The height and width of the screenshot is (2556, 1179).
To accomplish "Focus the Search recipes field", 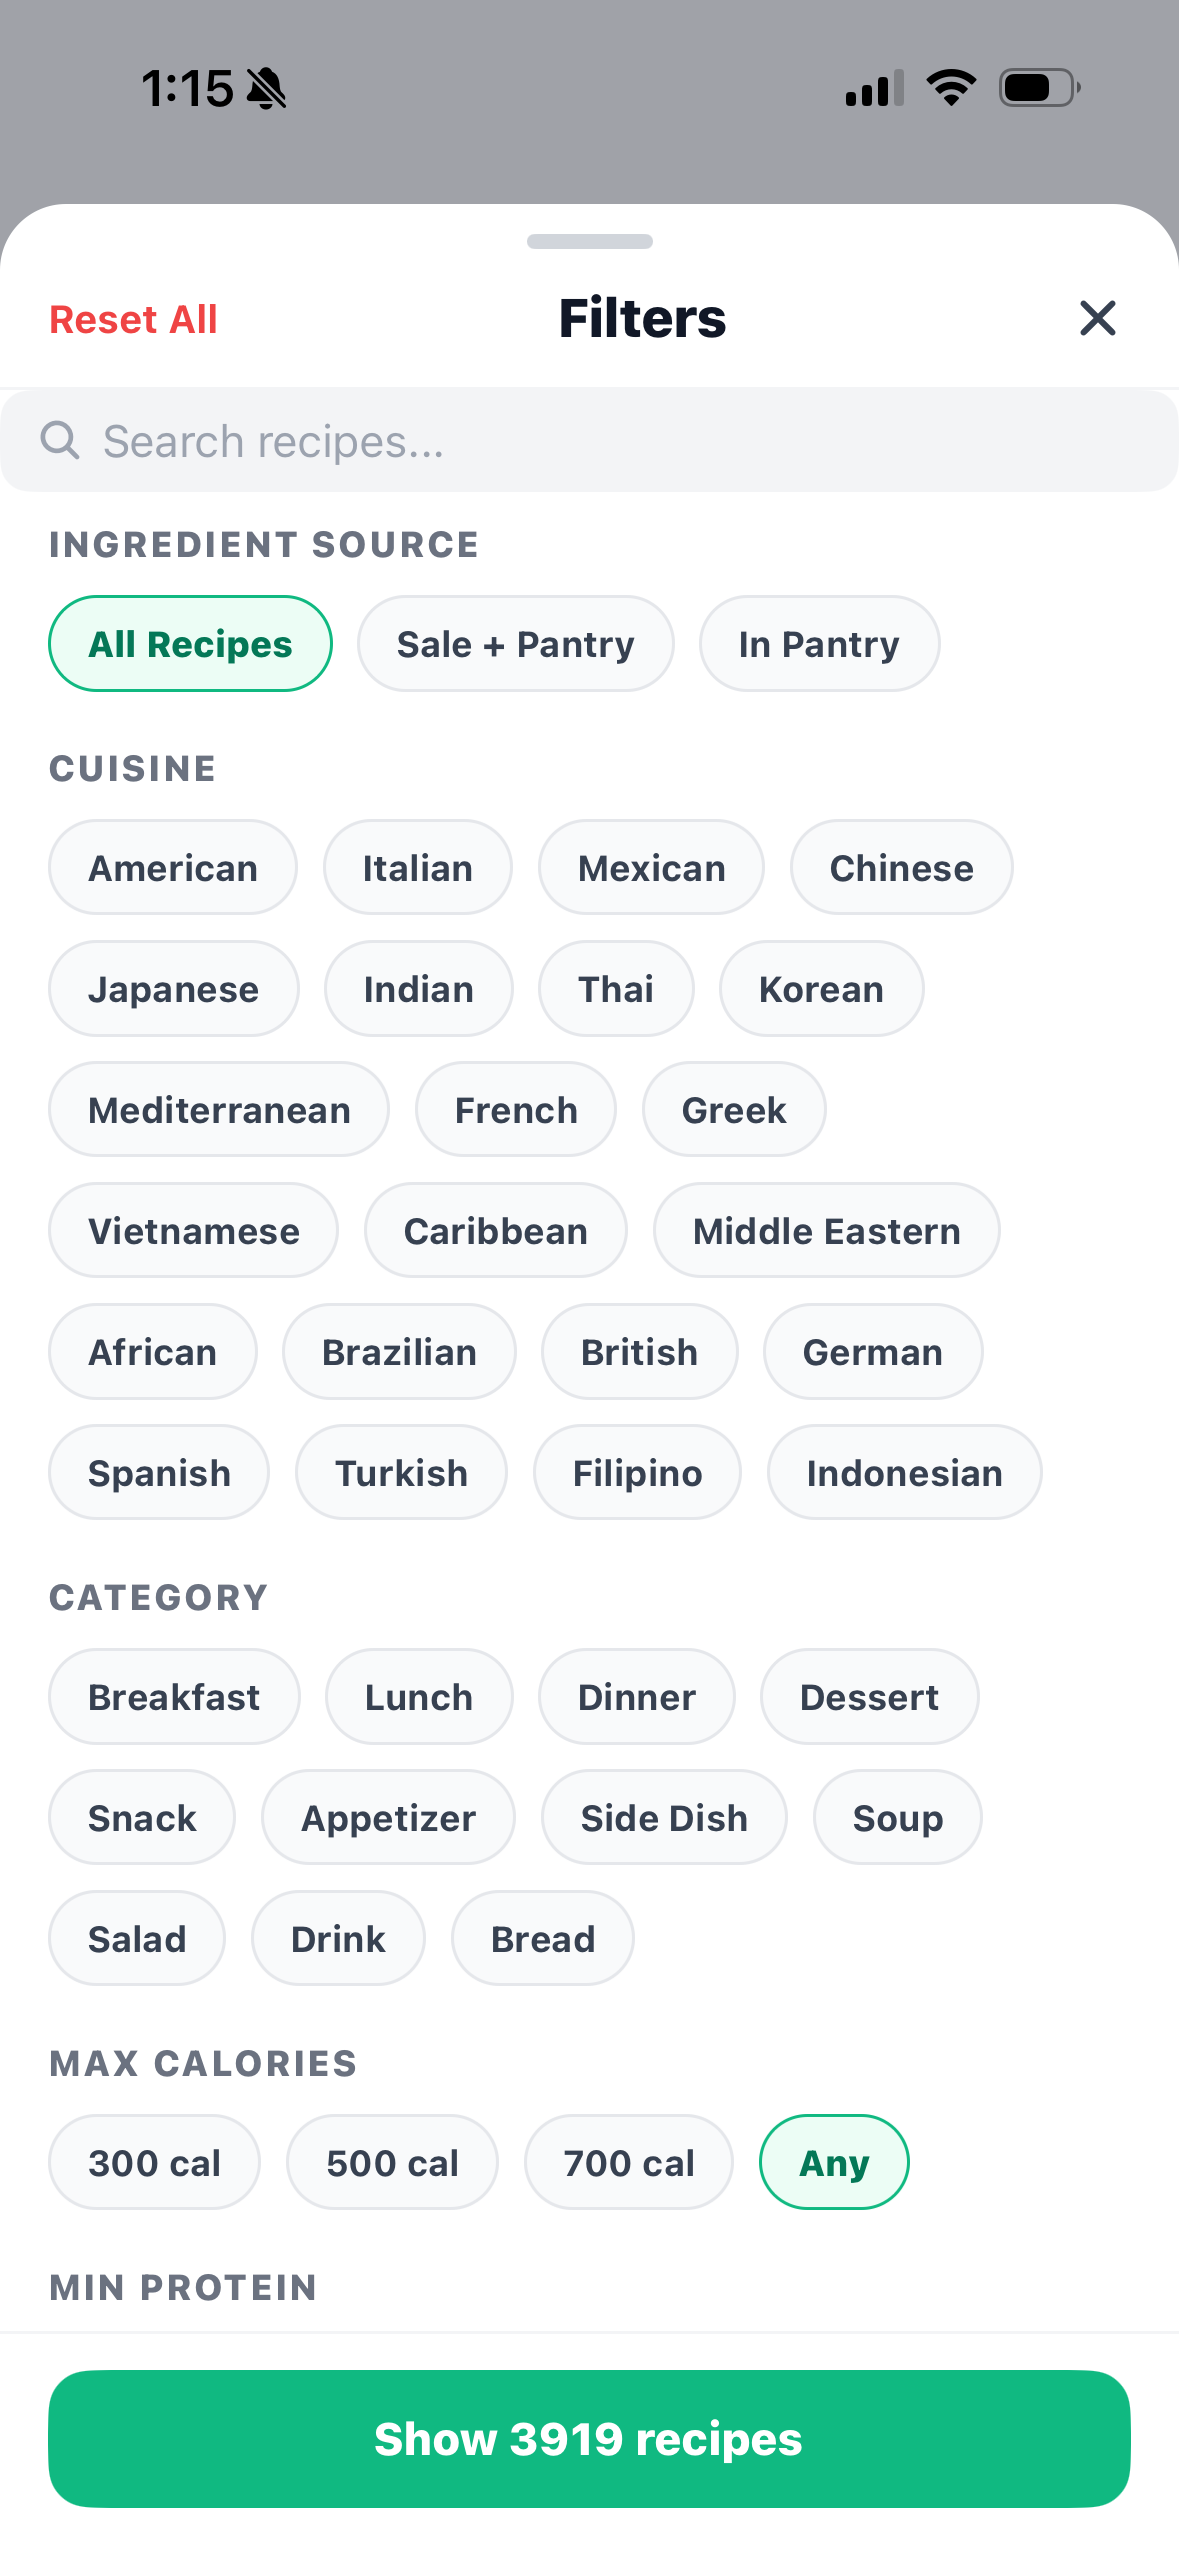I will click(600, 441).
